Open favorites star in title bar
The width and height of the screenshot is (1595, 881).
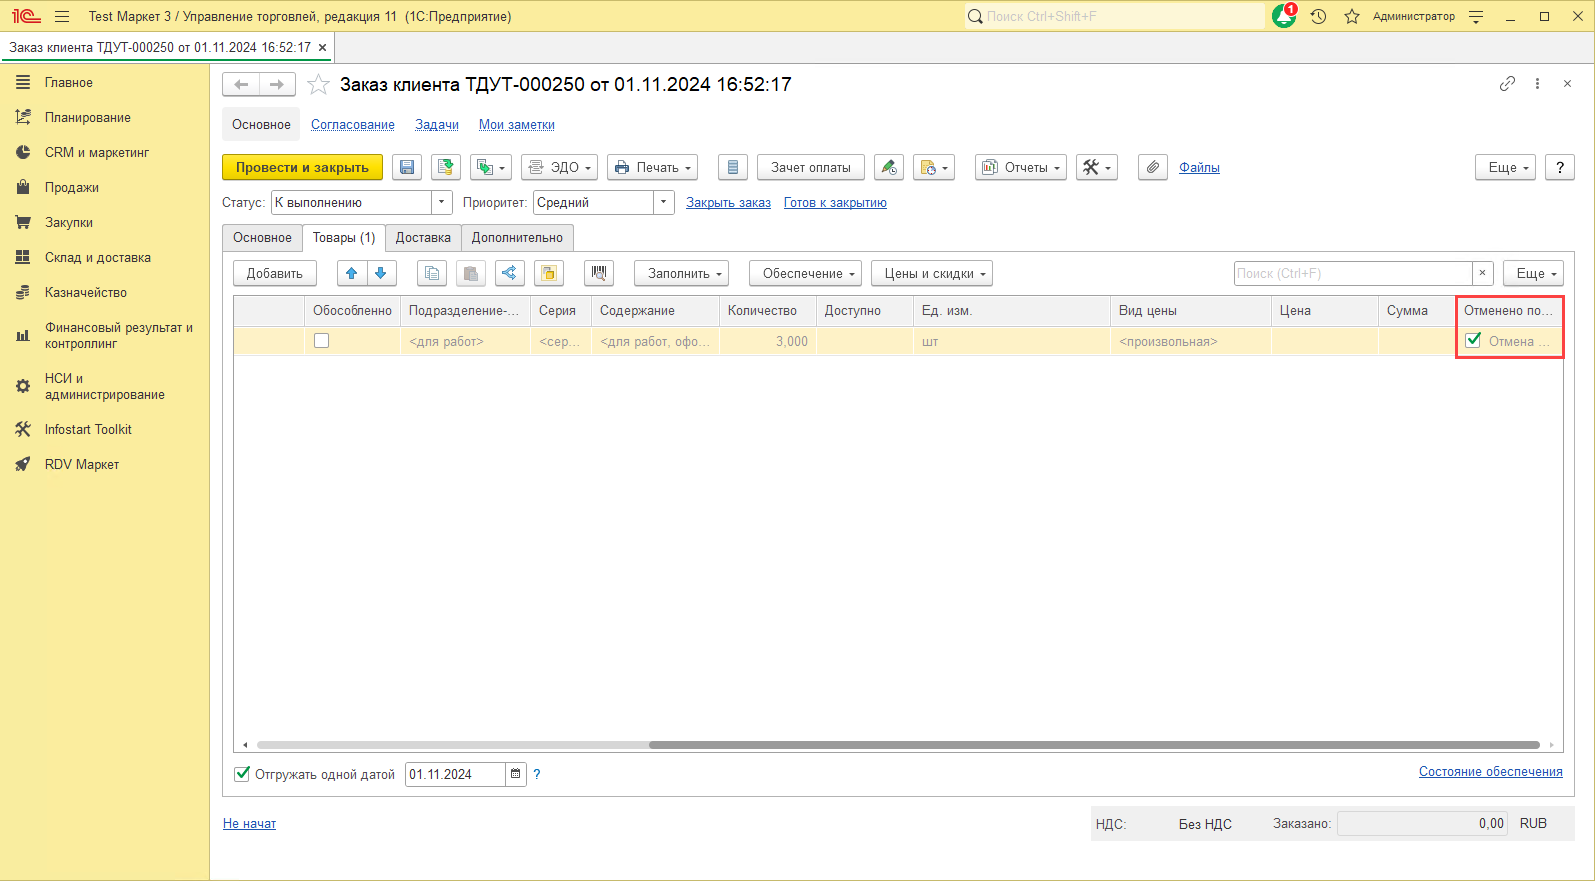point(1352,16)
